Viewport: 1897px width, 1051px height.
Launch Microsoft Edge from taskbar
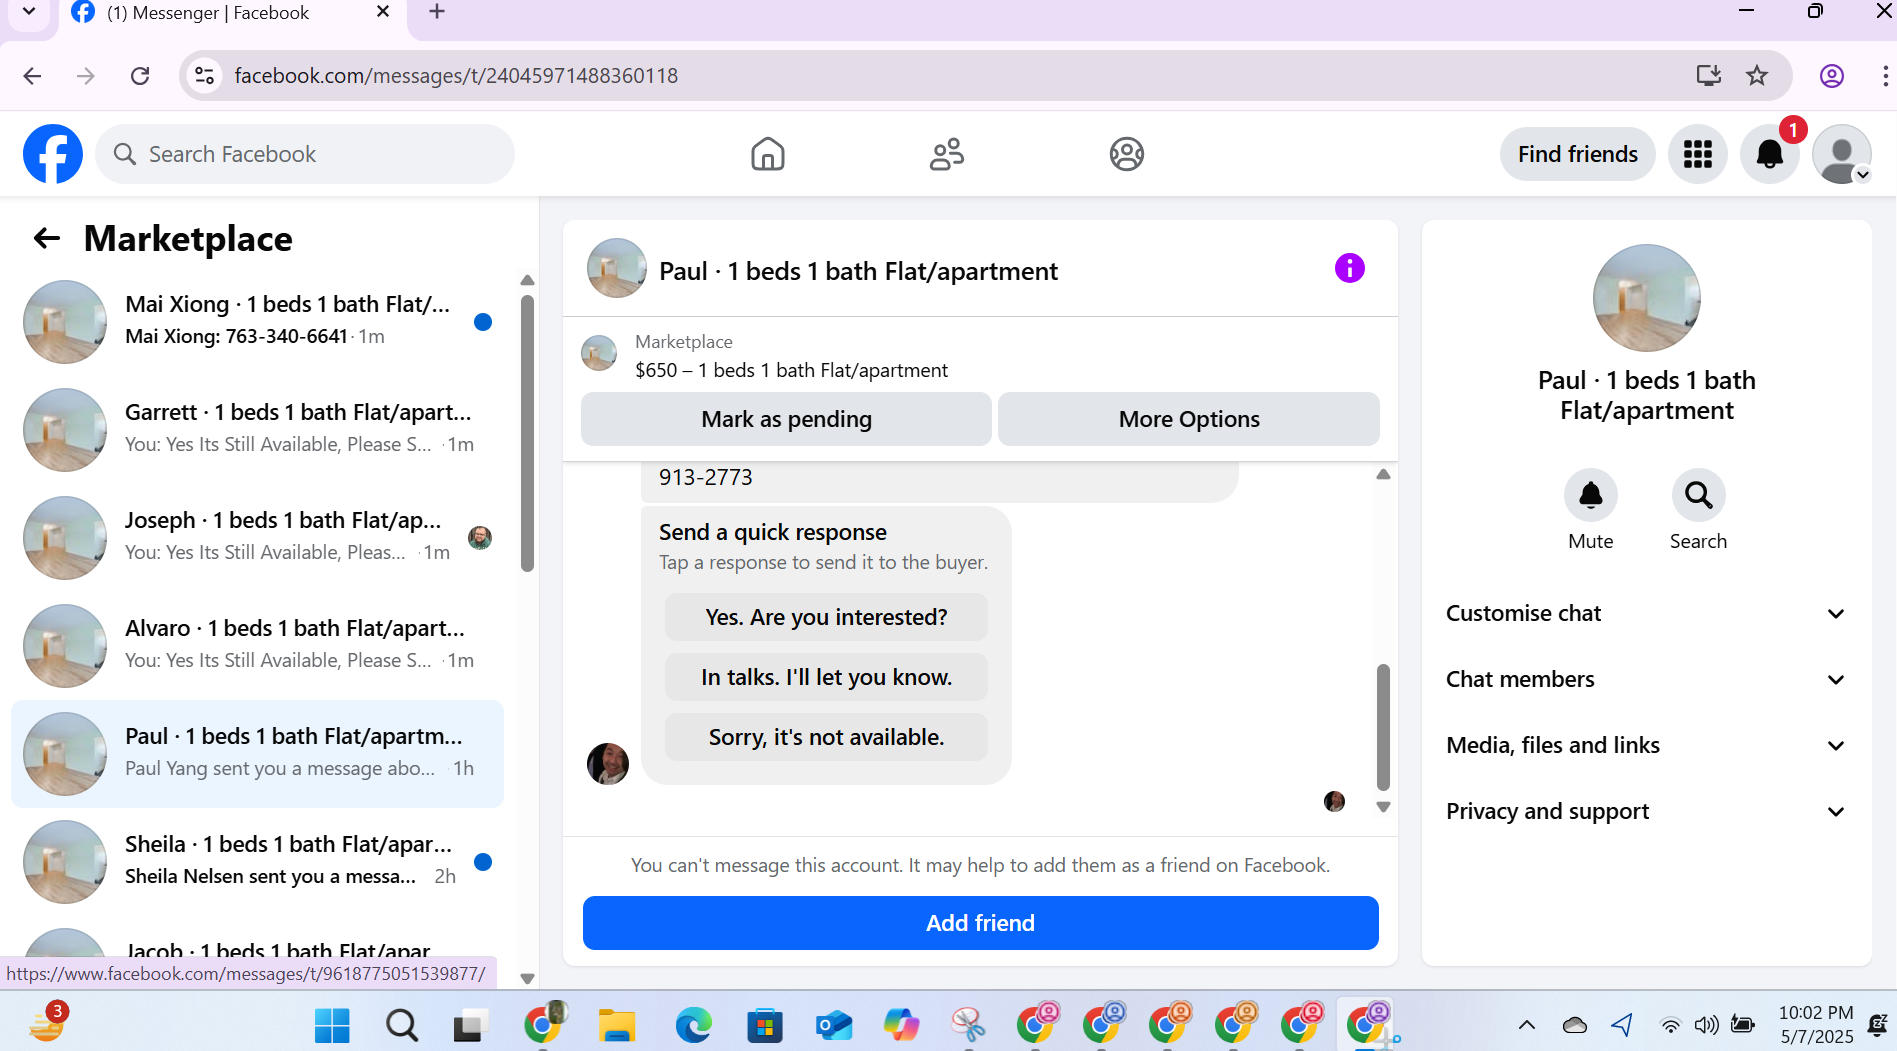(x=693, y=1025)
